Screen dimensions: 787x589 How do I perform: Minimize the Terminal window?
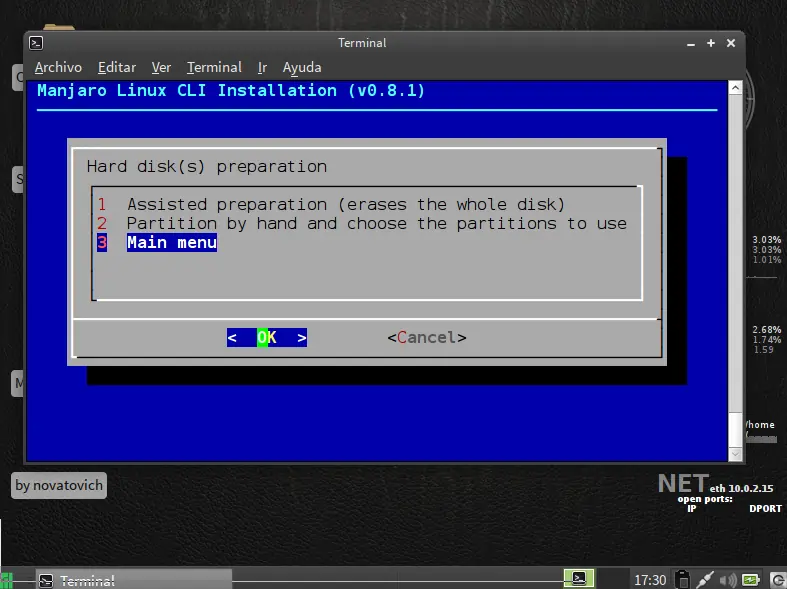tap(691, 44)
